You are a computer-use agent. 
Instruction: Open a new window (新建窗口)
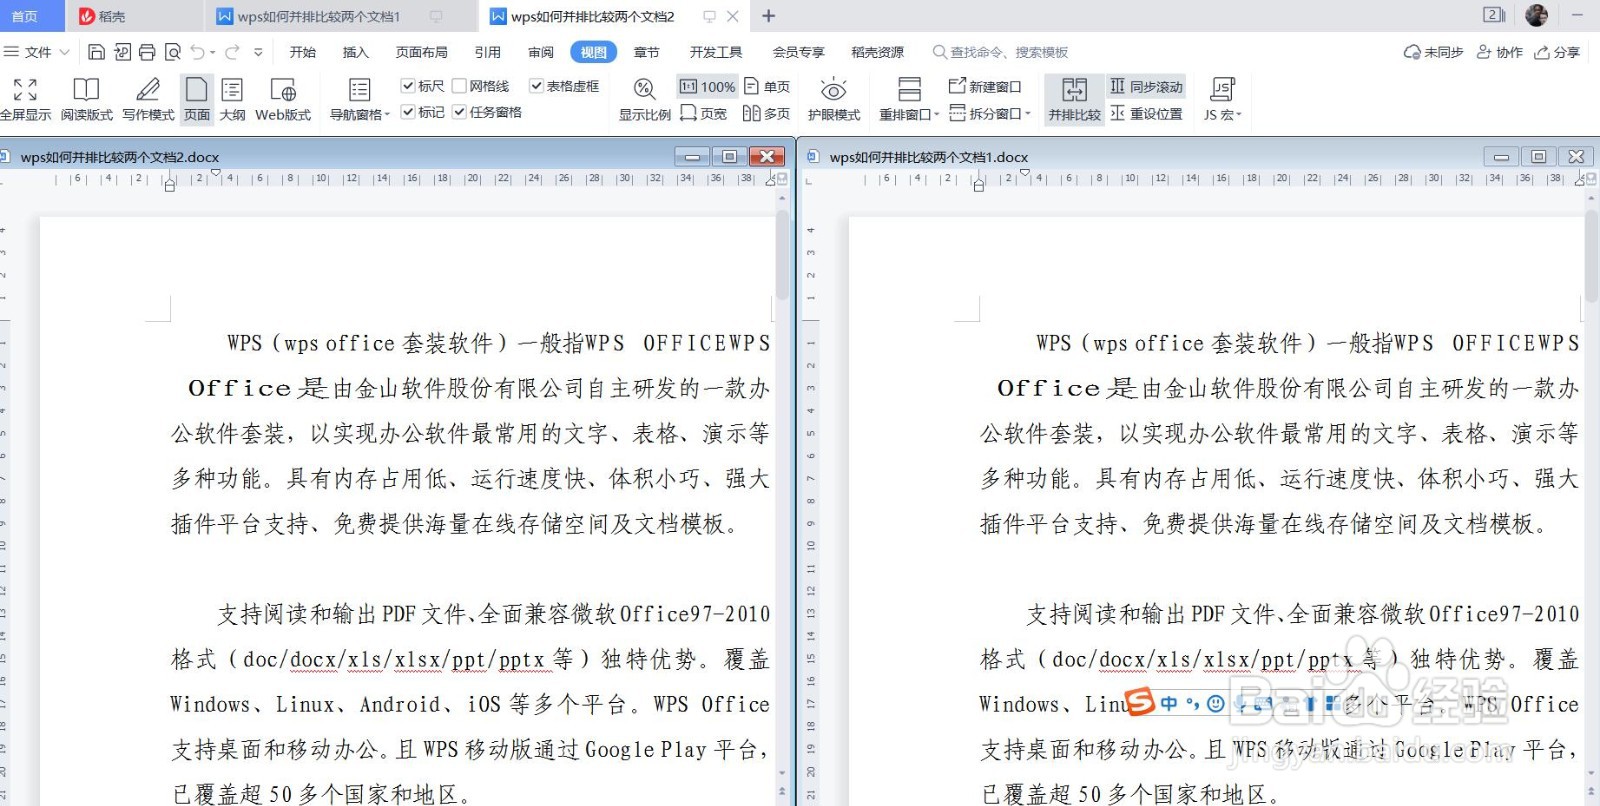click(985, 87)
